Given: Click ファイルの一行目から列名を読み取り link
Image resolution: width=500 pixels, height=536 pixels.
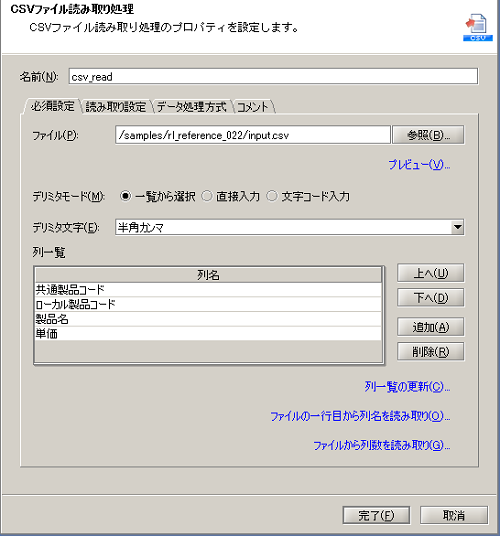Looking at the screenshot, I should click(360, 416).
